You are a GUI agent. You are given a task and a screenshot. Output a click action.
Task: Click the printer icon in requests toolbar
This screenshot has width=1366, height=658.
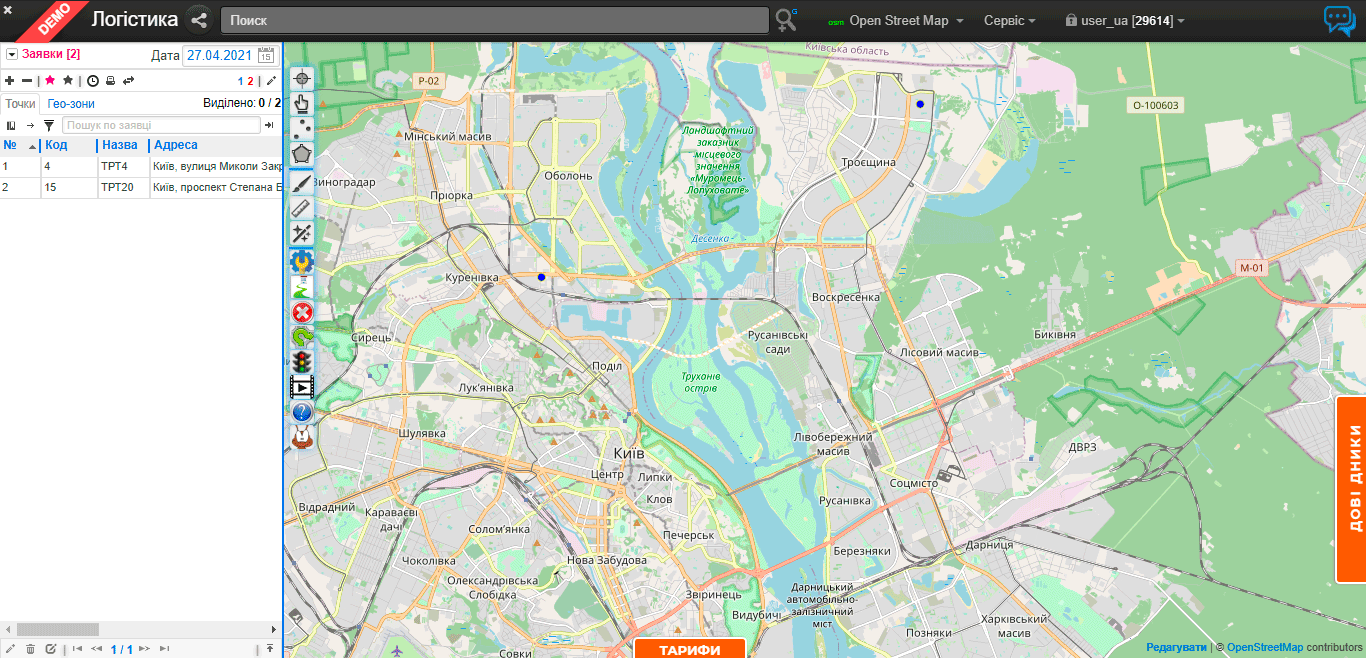[110, 80]
